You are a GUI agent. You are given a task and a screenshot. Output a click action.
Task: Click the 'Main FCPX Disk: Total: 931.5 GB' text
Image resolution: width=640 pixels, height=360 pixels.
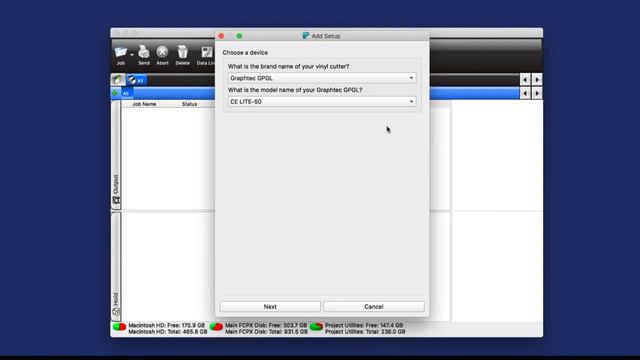tap(267, 332)
